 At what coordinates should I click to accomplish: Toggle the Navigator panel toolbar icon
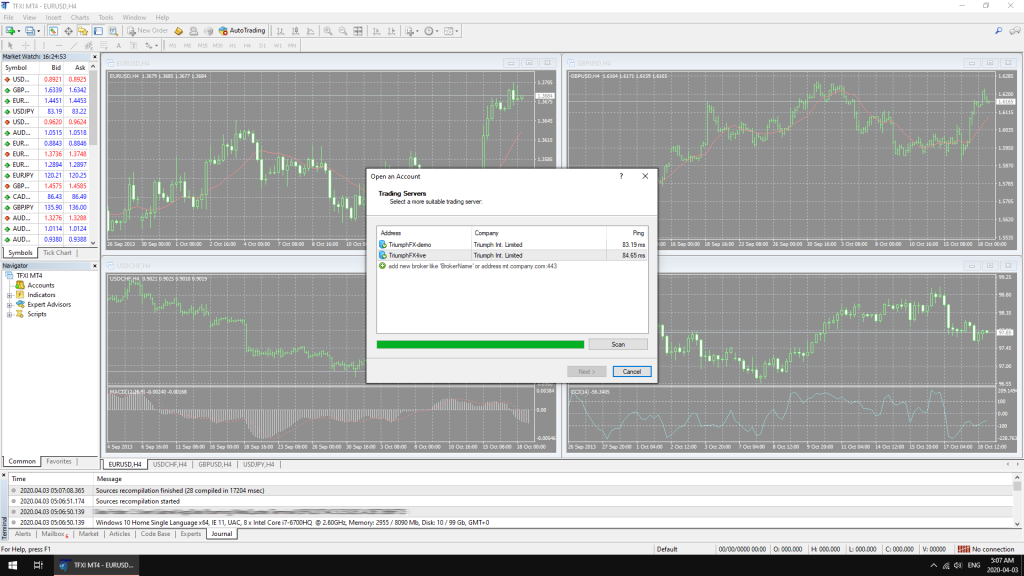(x=83, y=31)
